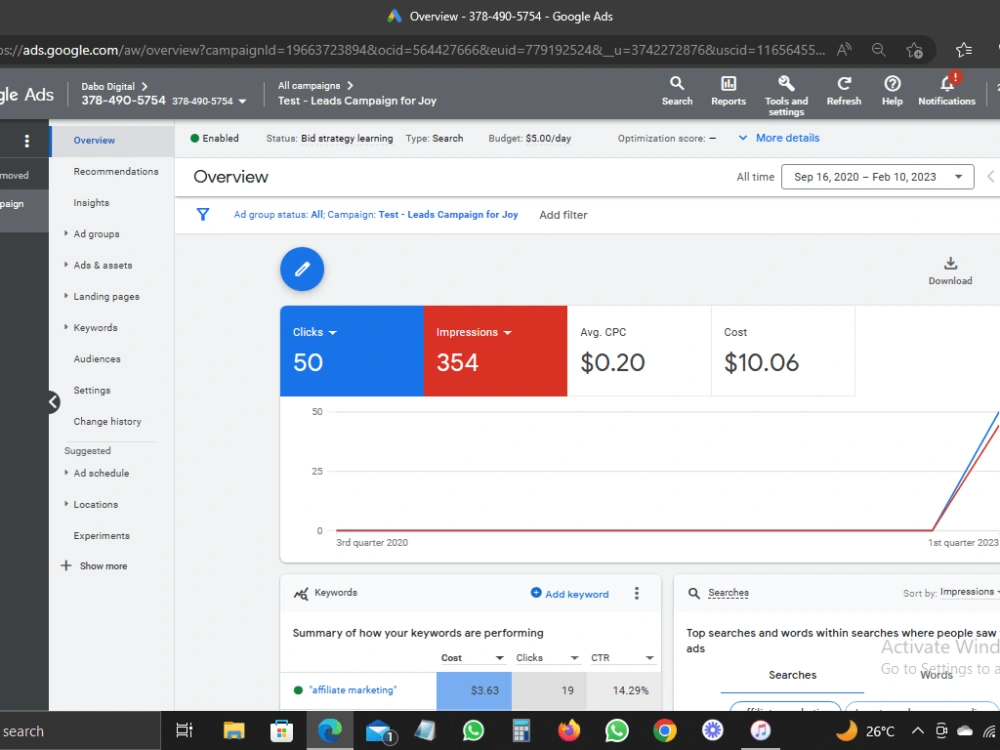Open Tools and settings wrench icon
The height and width of the screenshot is (750, 1000).
point(786,96)
